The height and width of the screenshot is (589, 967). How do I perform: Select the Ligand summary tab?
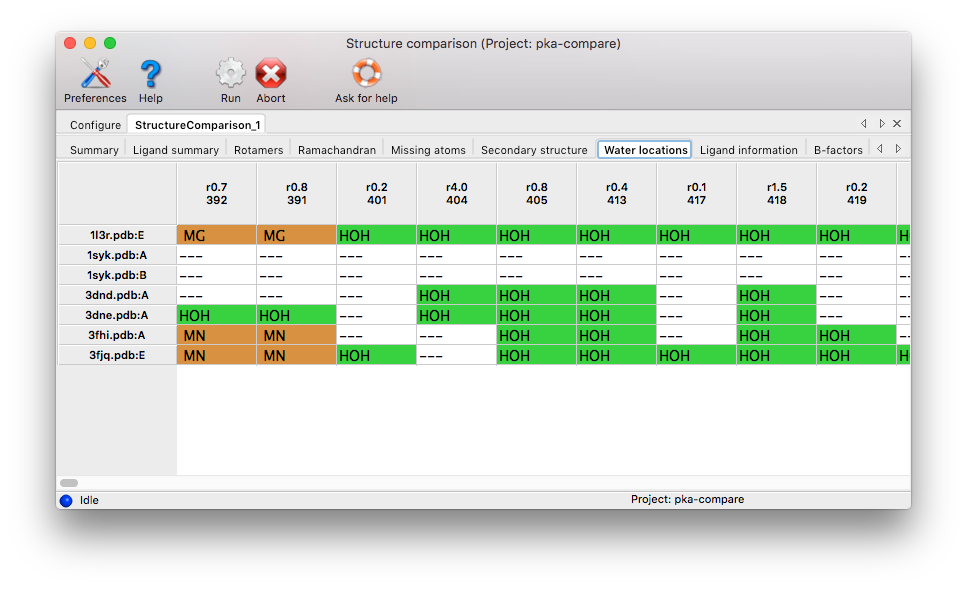point(176,150)
